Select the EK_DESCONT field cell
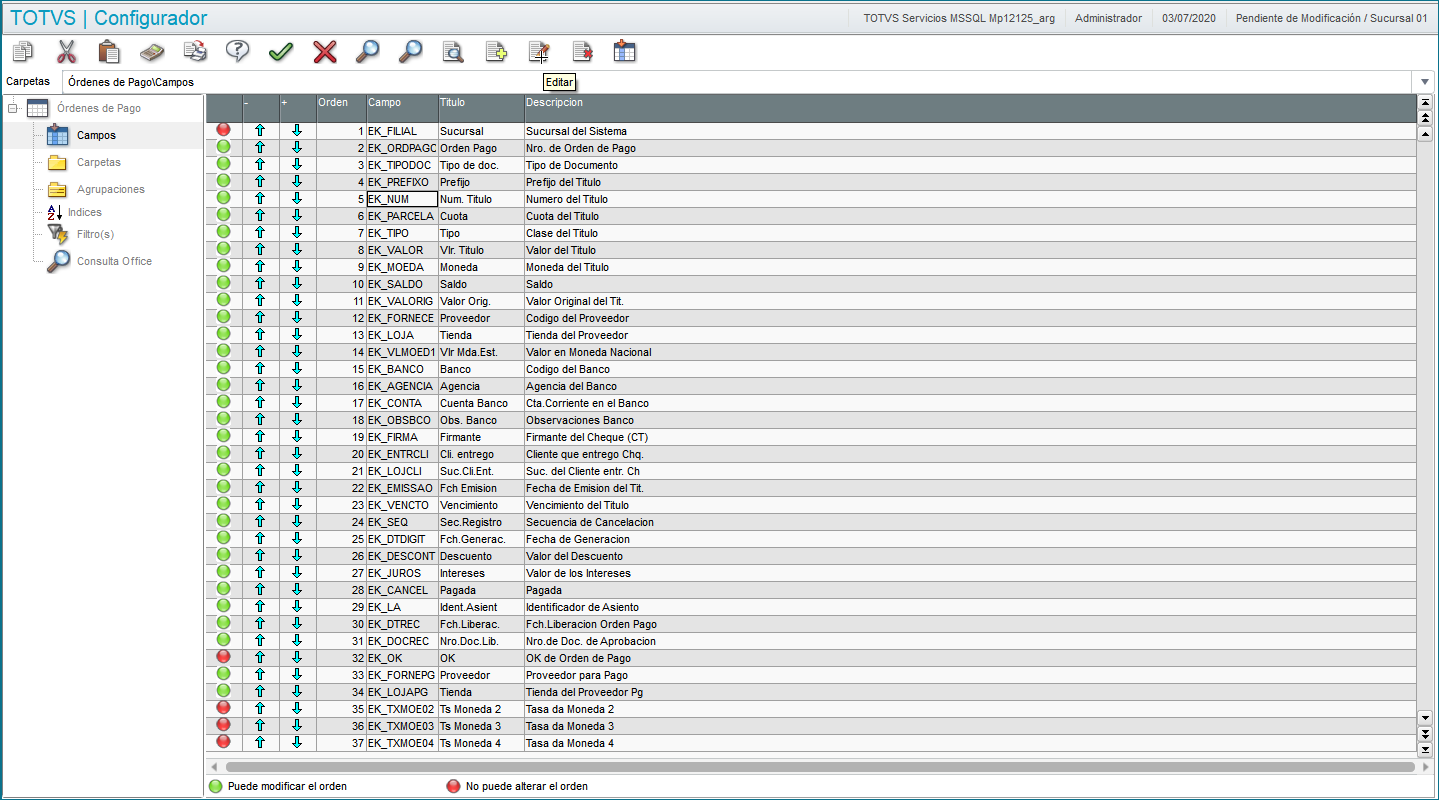 402,556
